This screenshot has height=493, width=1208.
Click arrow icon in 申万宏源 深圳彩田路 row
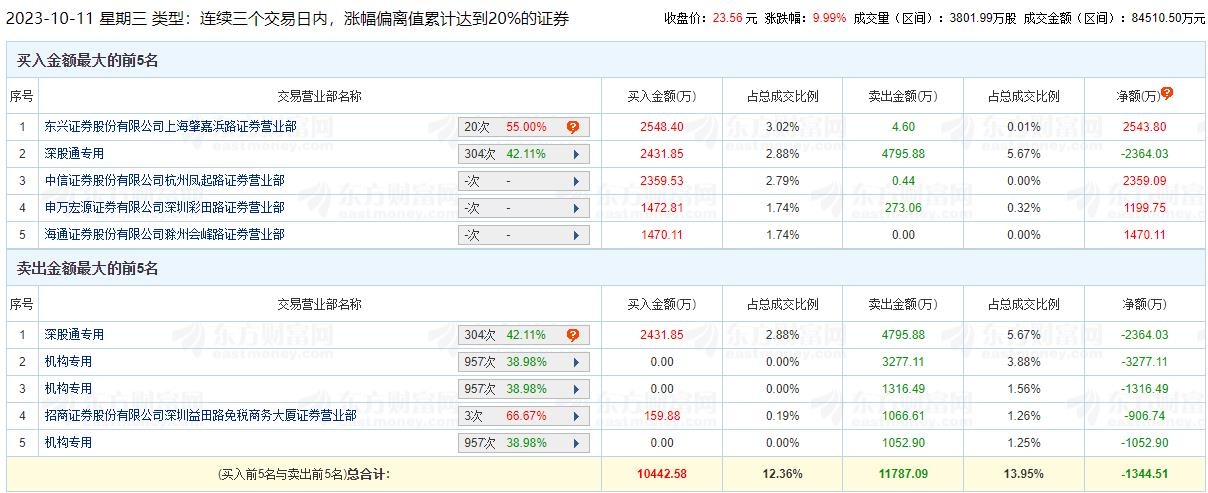point(576,208)
